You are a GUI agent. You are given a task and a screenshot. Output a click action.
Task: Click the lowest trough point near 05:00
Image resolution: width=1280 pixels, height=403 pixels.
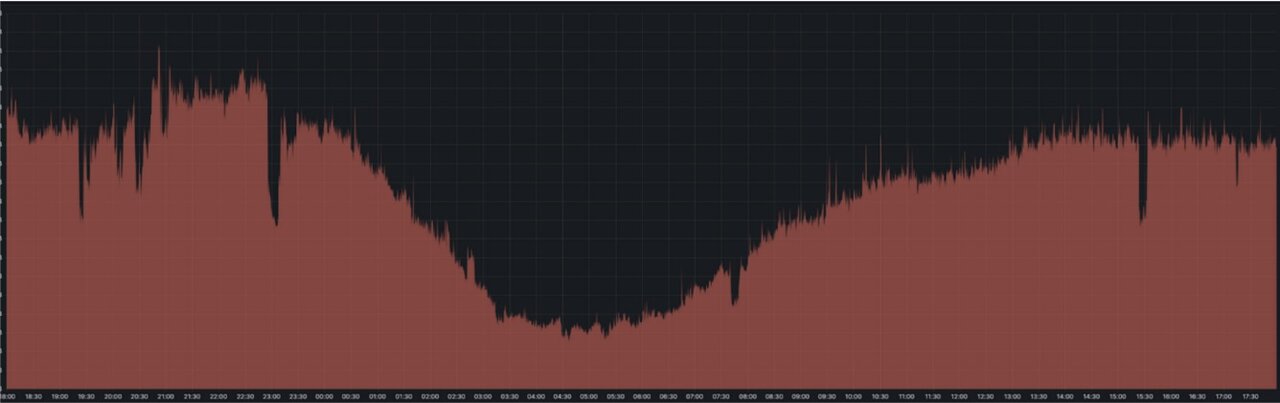pyautogui.click(x=566, y=335)
